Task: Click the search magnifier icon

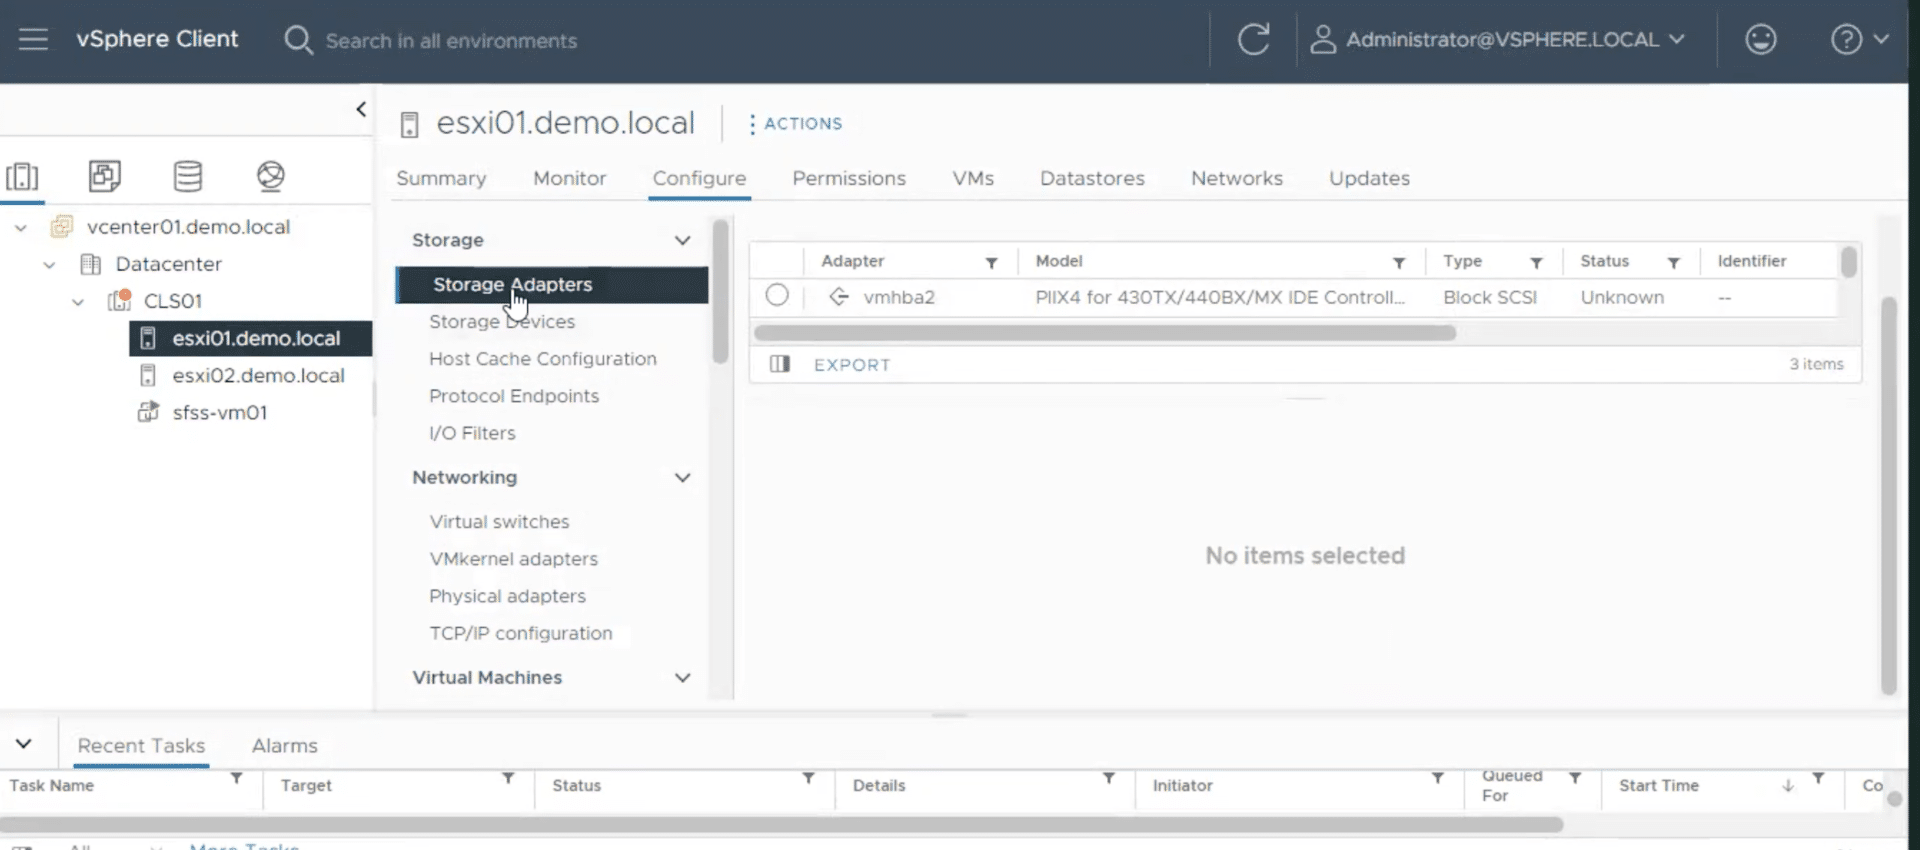Action: pyautogui.click(x=298, y=40)
